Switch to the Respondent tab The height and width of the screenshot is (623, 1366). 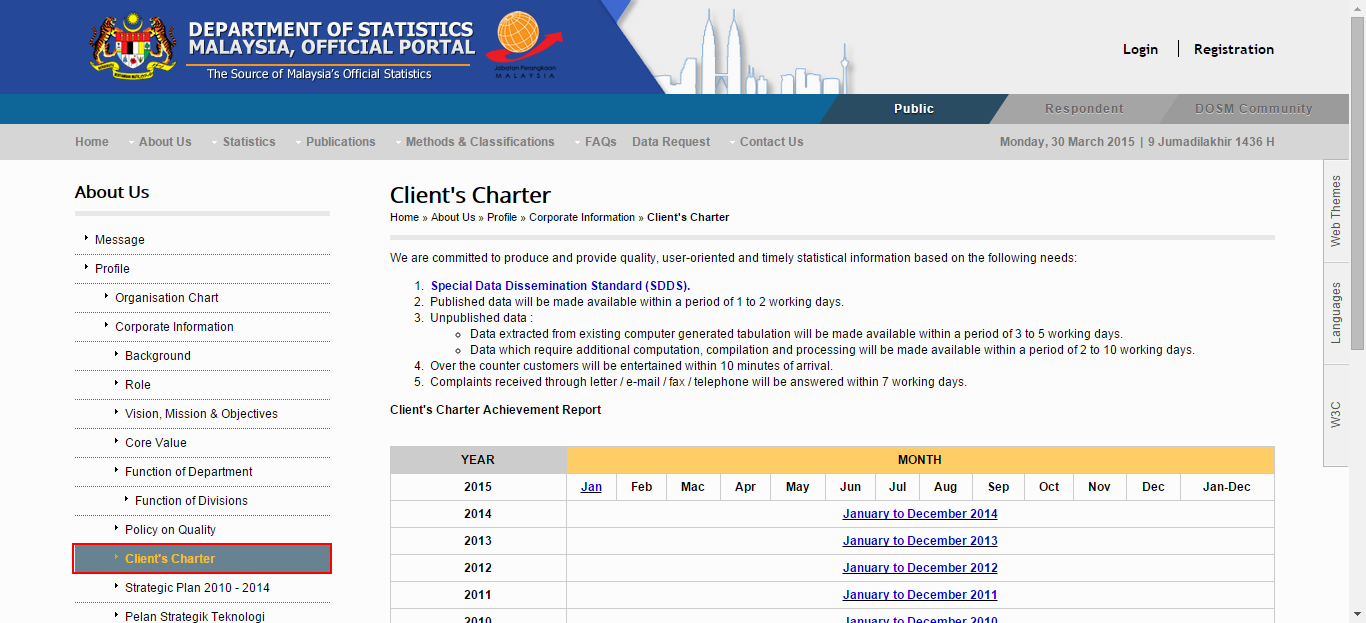coord(1084,109)
